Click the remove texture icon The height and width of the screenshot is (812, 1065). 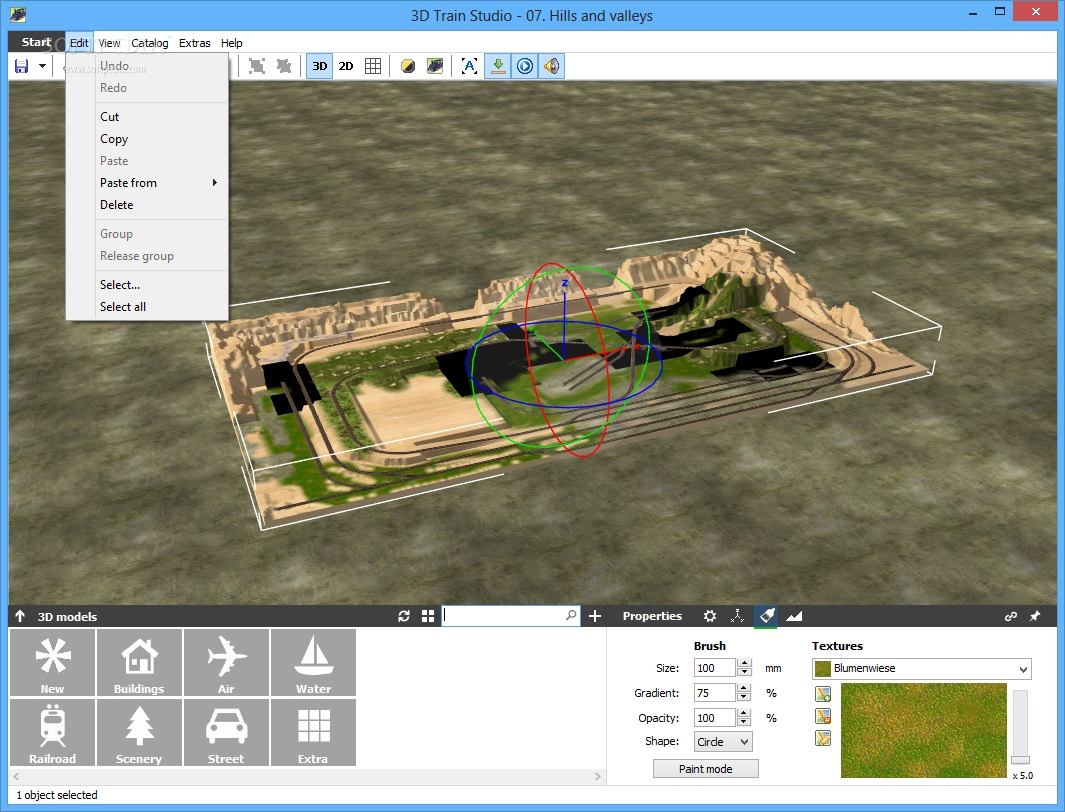pos(823,716)
